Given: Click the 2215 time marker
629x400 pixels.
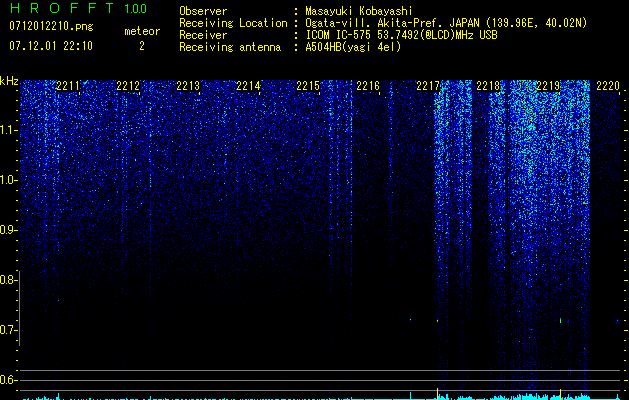Looking at the screenshot, I should (308, 86).
